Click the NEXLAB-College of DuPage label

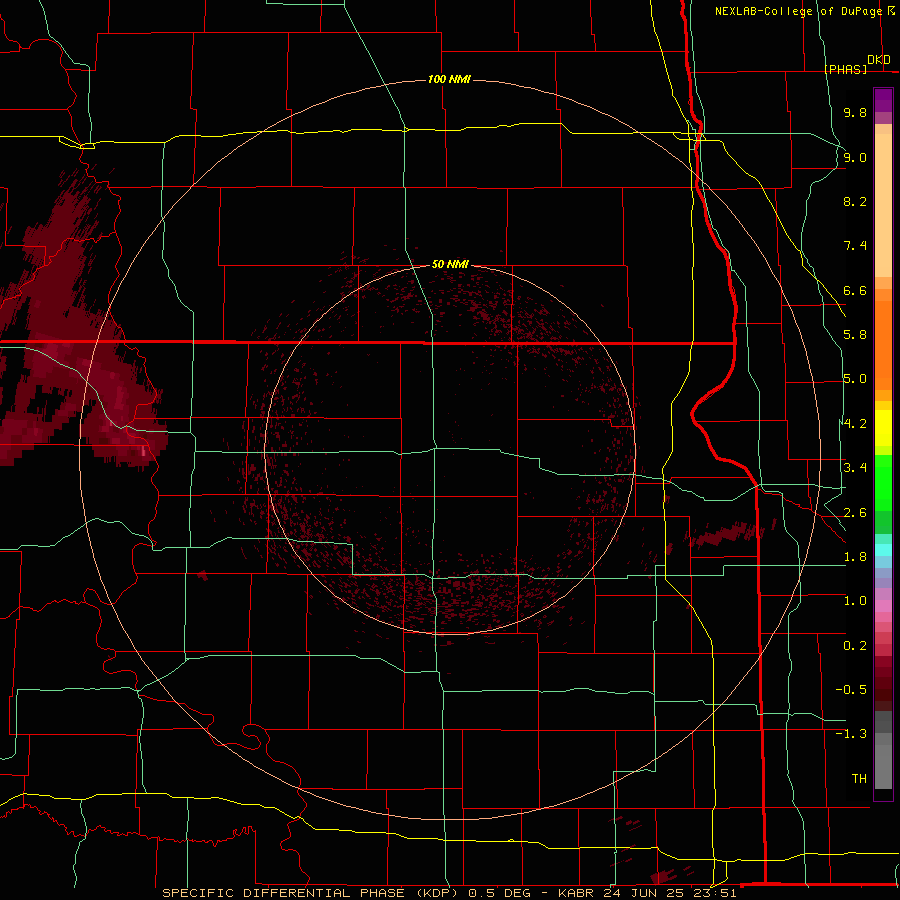point(798,11)
